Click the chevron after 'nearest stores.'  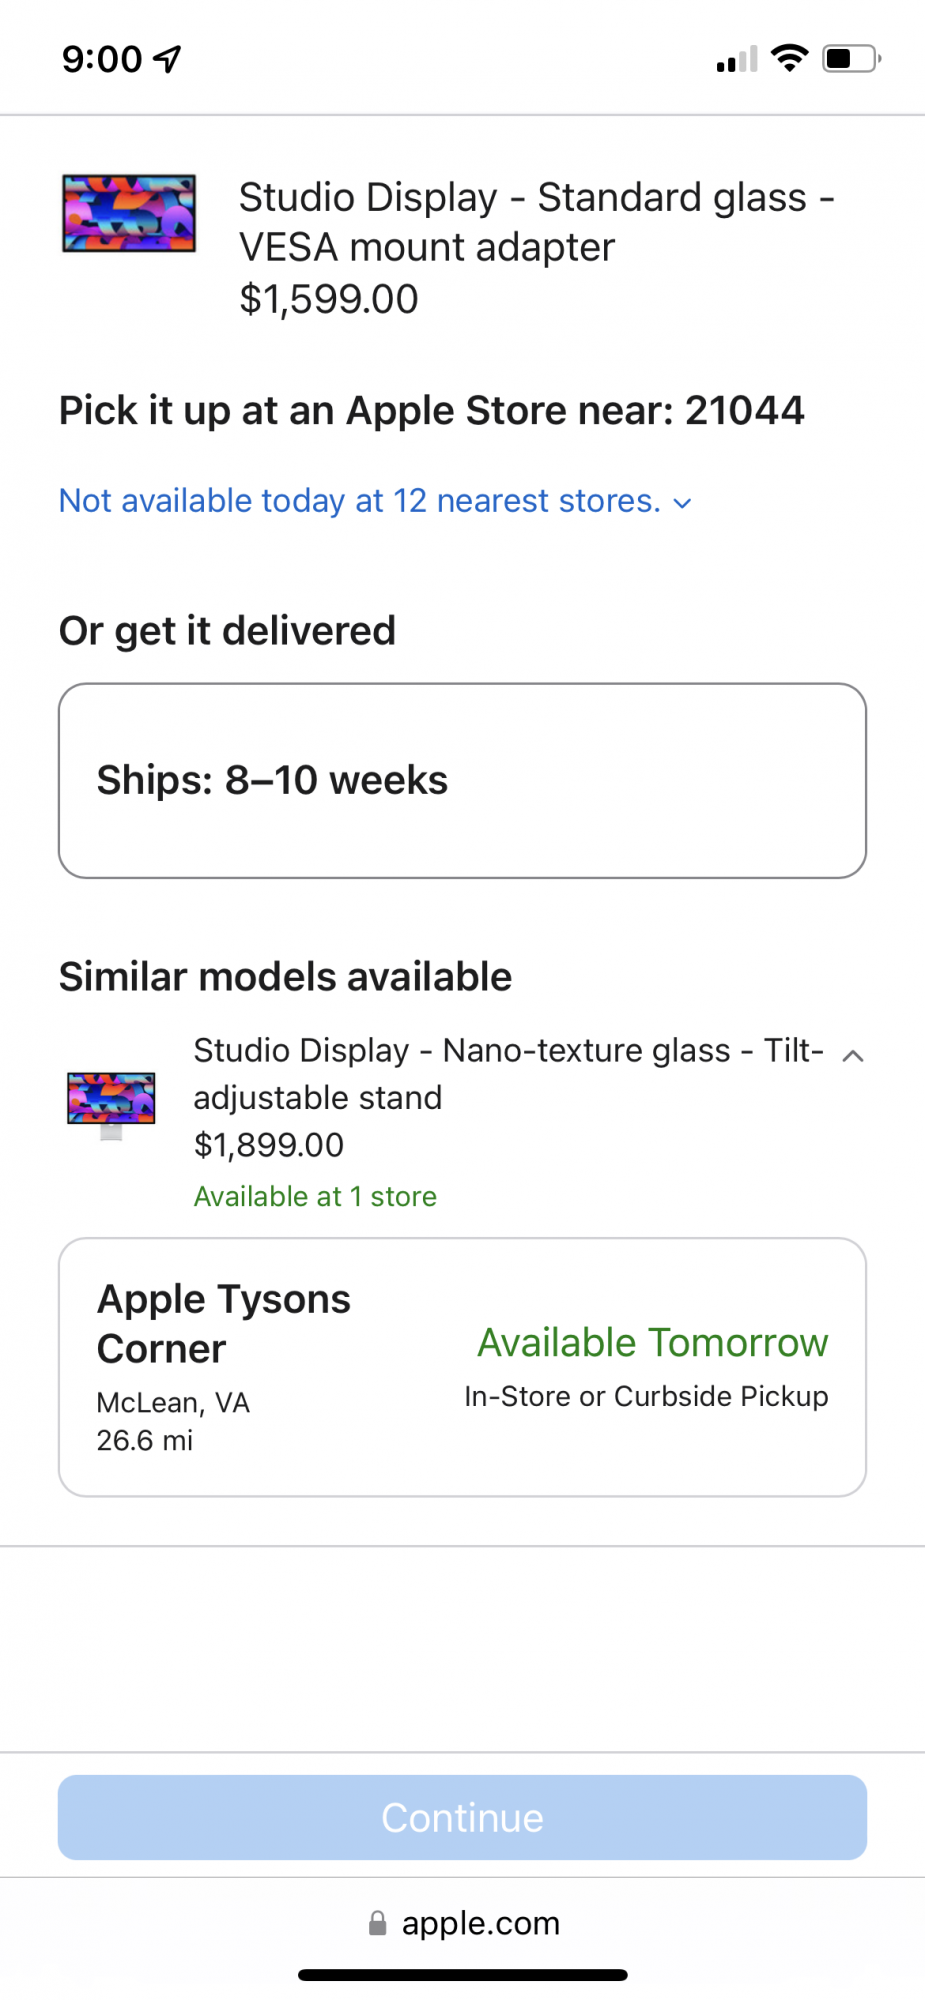(683, 503)
